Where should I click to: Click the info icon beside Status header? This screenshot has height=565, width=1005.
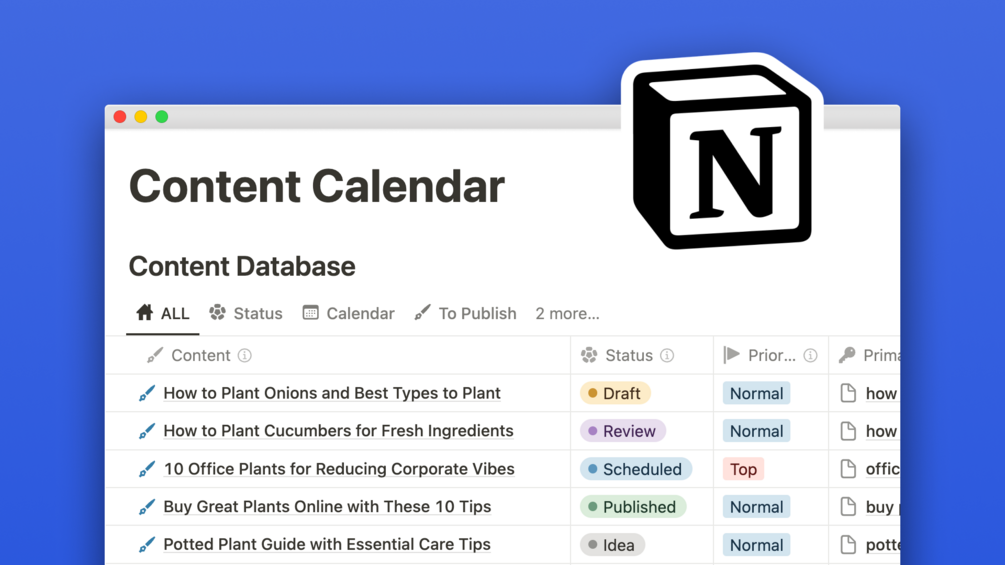click(x=667, y=356)
